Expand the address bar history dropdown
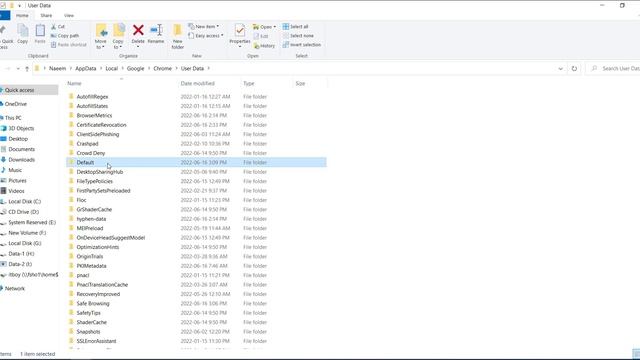 pos(560,69)
